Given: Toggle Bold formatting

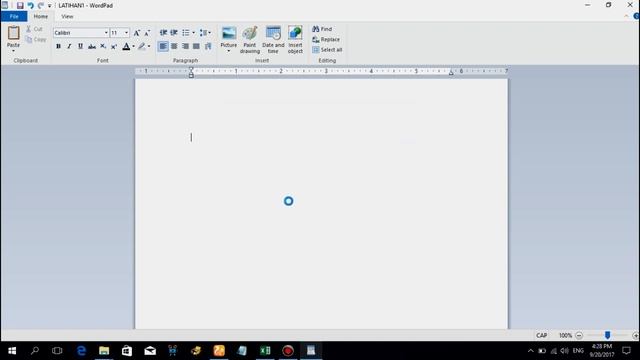Looking at the screenshot, I should (58, 47).
